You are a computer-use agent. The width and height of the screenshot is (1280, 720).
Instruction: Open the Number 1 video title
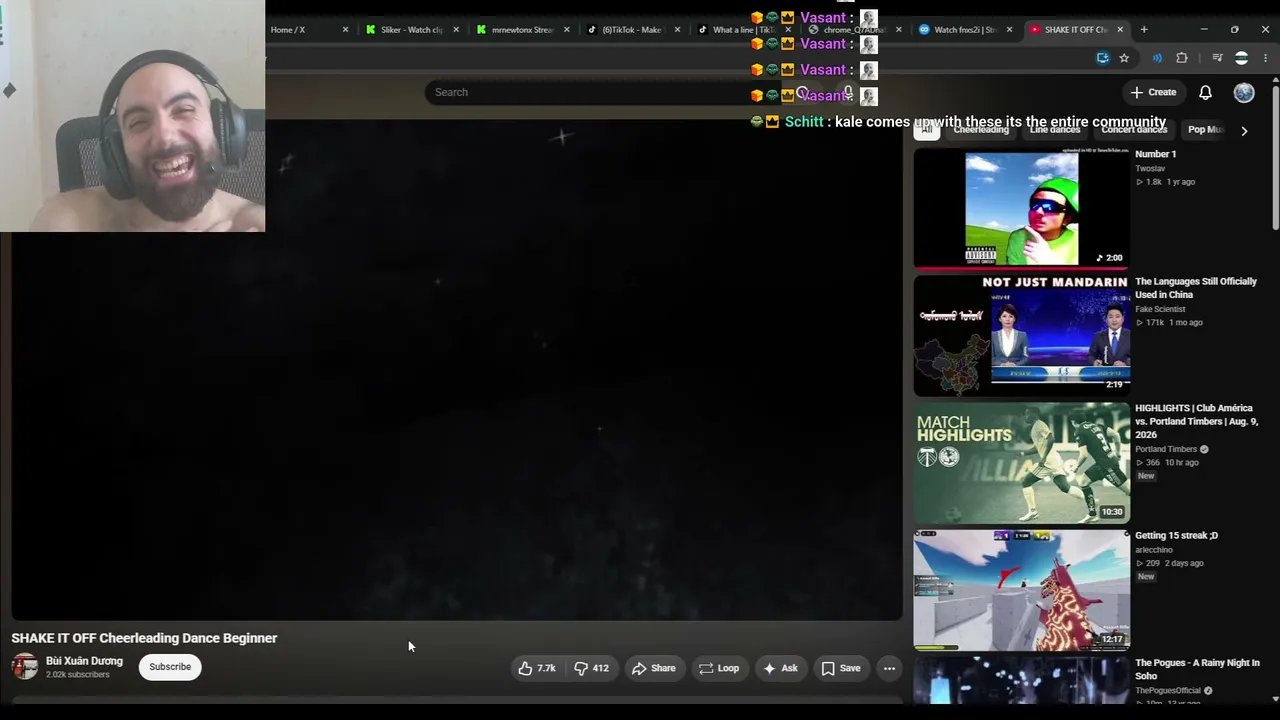pos(1155,154)
